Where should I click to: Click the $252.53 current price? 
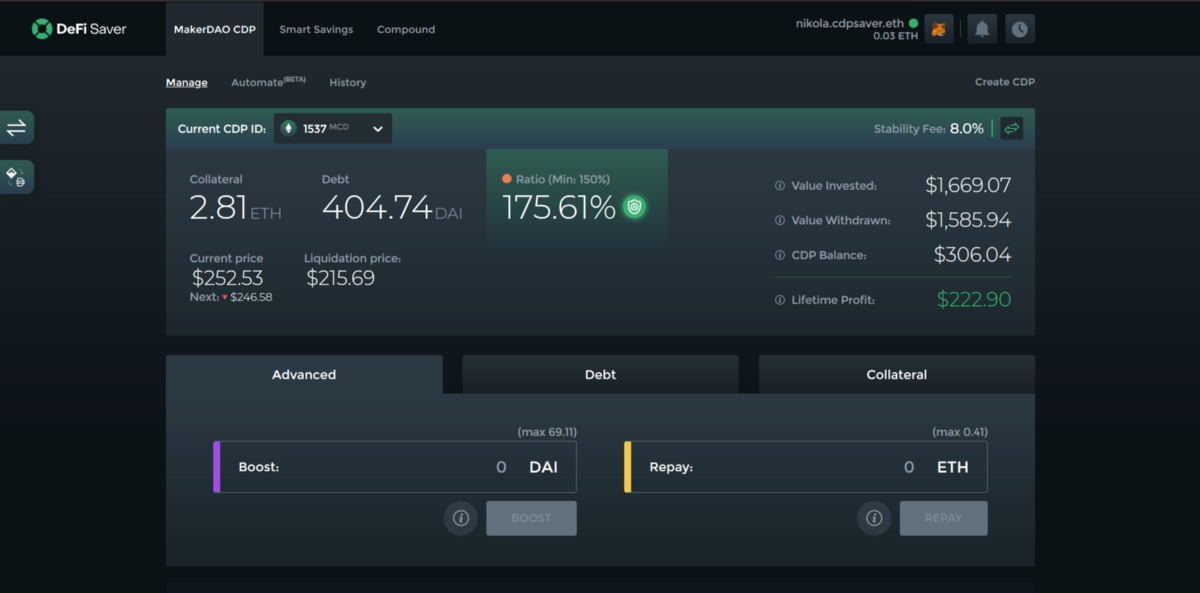(227, 278)
